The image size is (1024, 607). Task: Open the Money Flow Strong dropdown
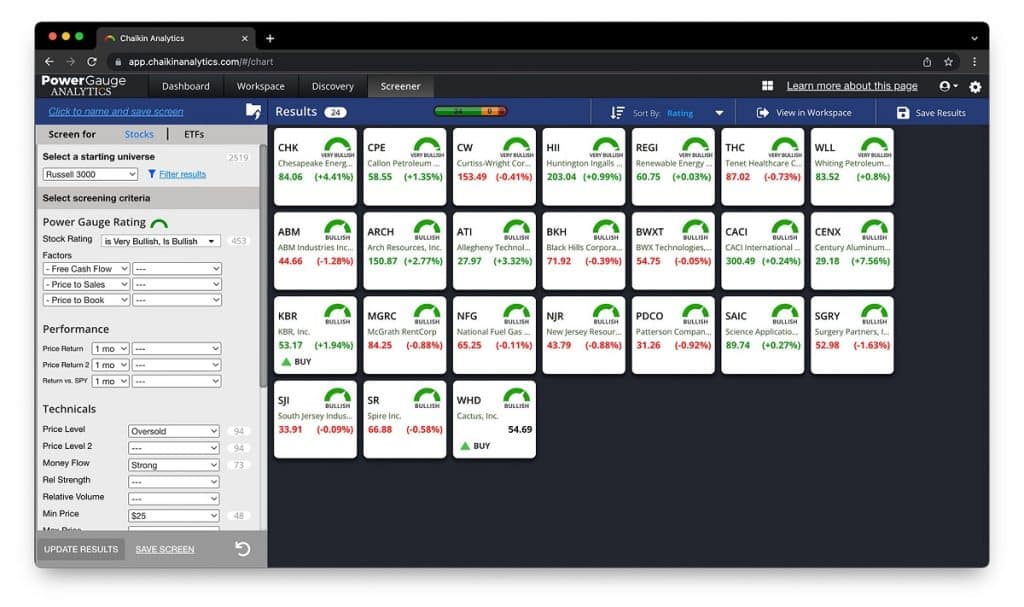173,465
